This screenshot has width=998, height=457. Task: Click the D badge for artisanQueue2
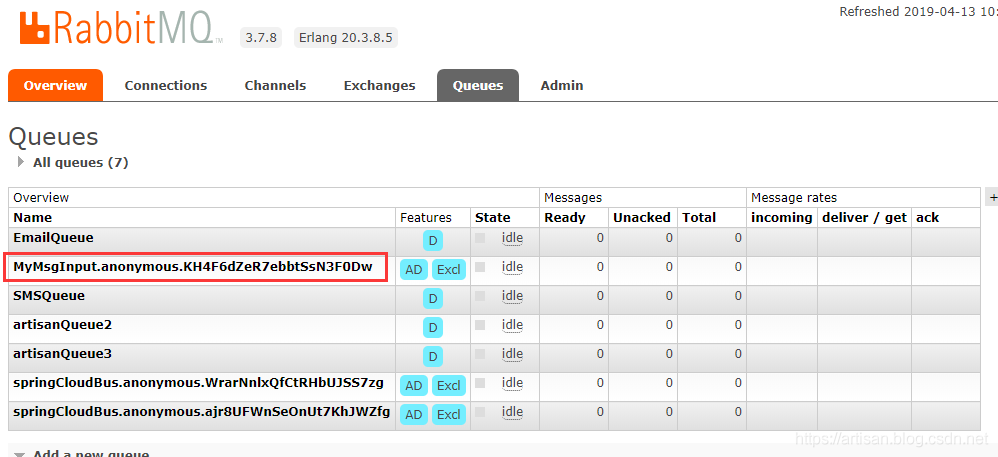433,328
